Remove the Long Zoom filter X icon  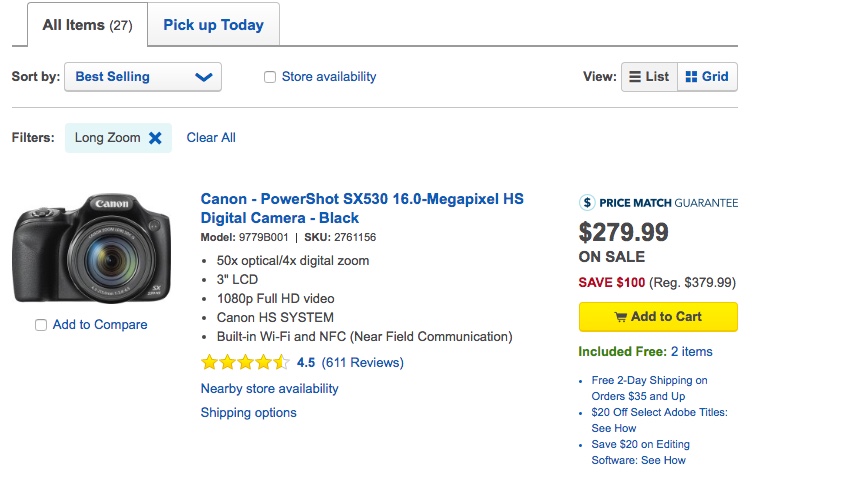click(155, 138)
